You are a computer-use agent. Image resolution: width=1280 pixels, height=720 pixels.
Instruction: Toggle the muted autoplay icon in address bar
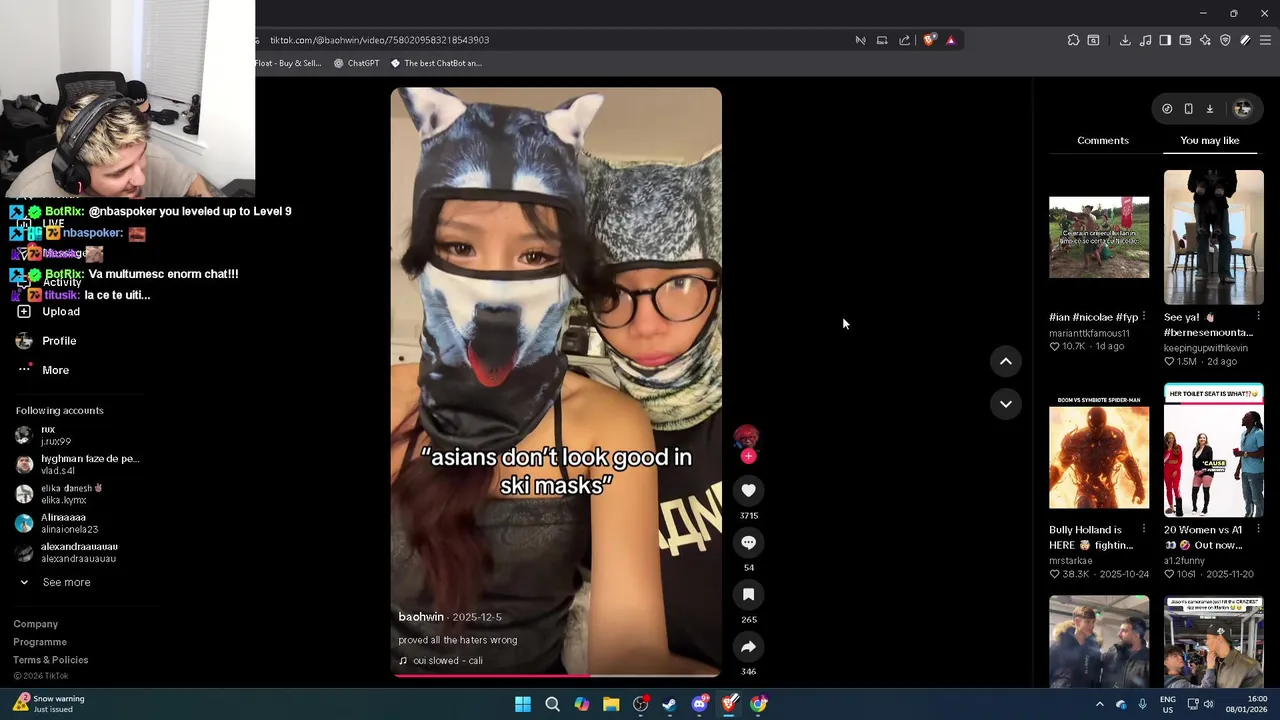[860, 40]
